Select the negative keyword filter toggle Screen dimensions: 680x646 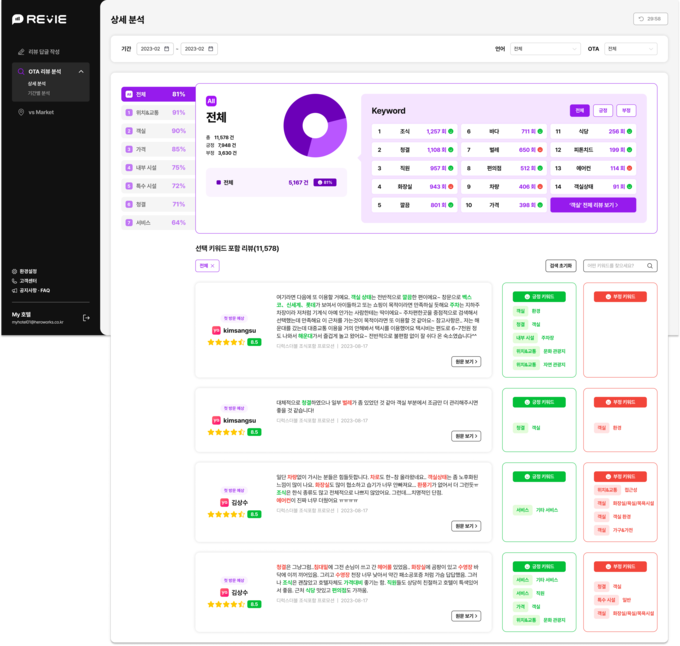pos(626,111)
